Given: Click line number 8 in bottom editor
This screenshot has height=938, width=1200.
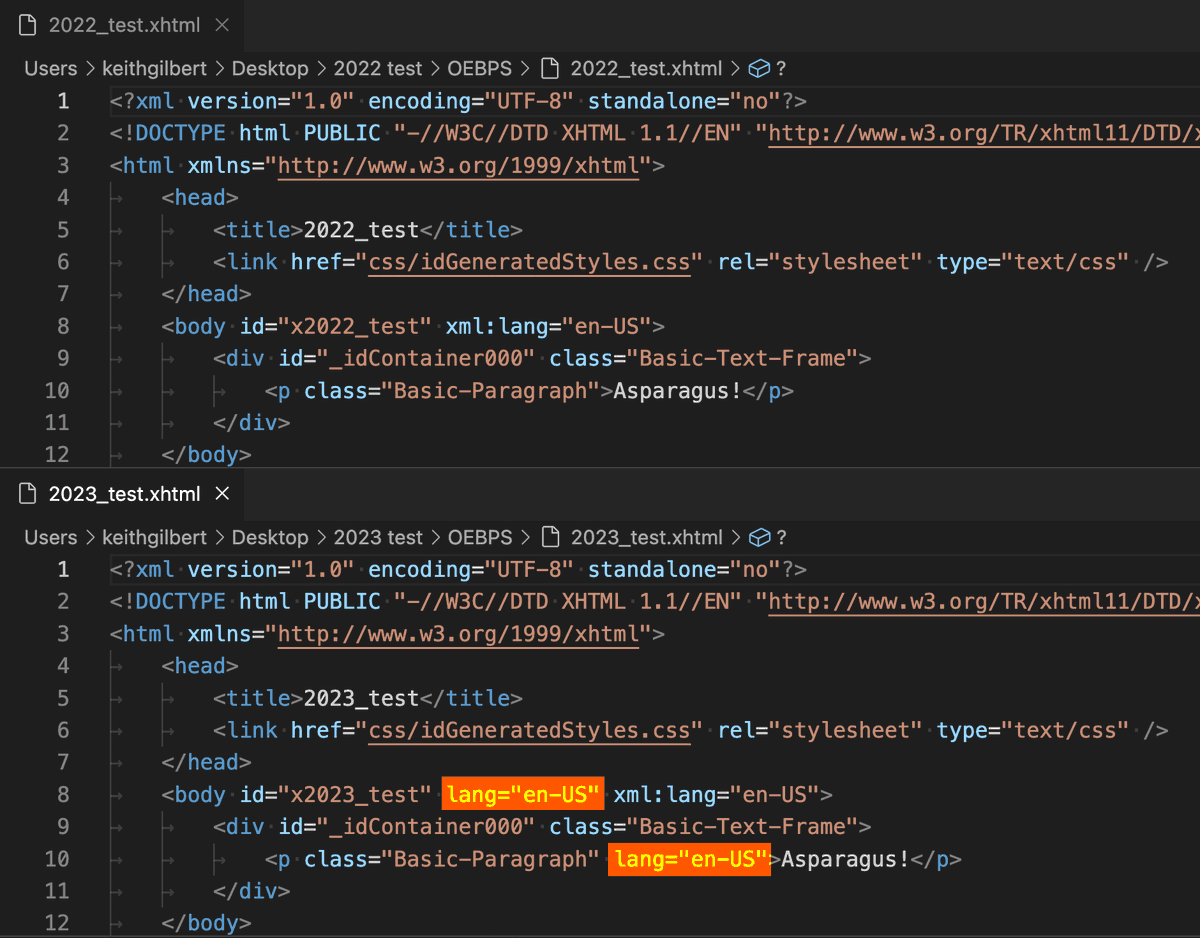Looking at the screenshot, I should [63, 795].
